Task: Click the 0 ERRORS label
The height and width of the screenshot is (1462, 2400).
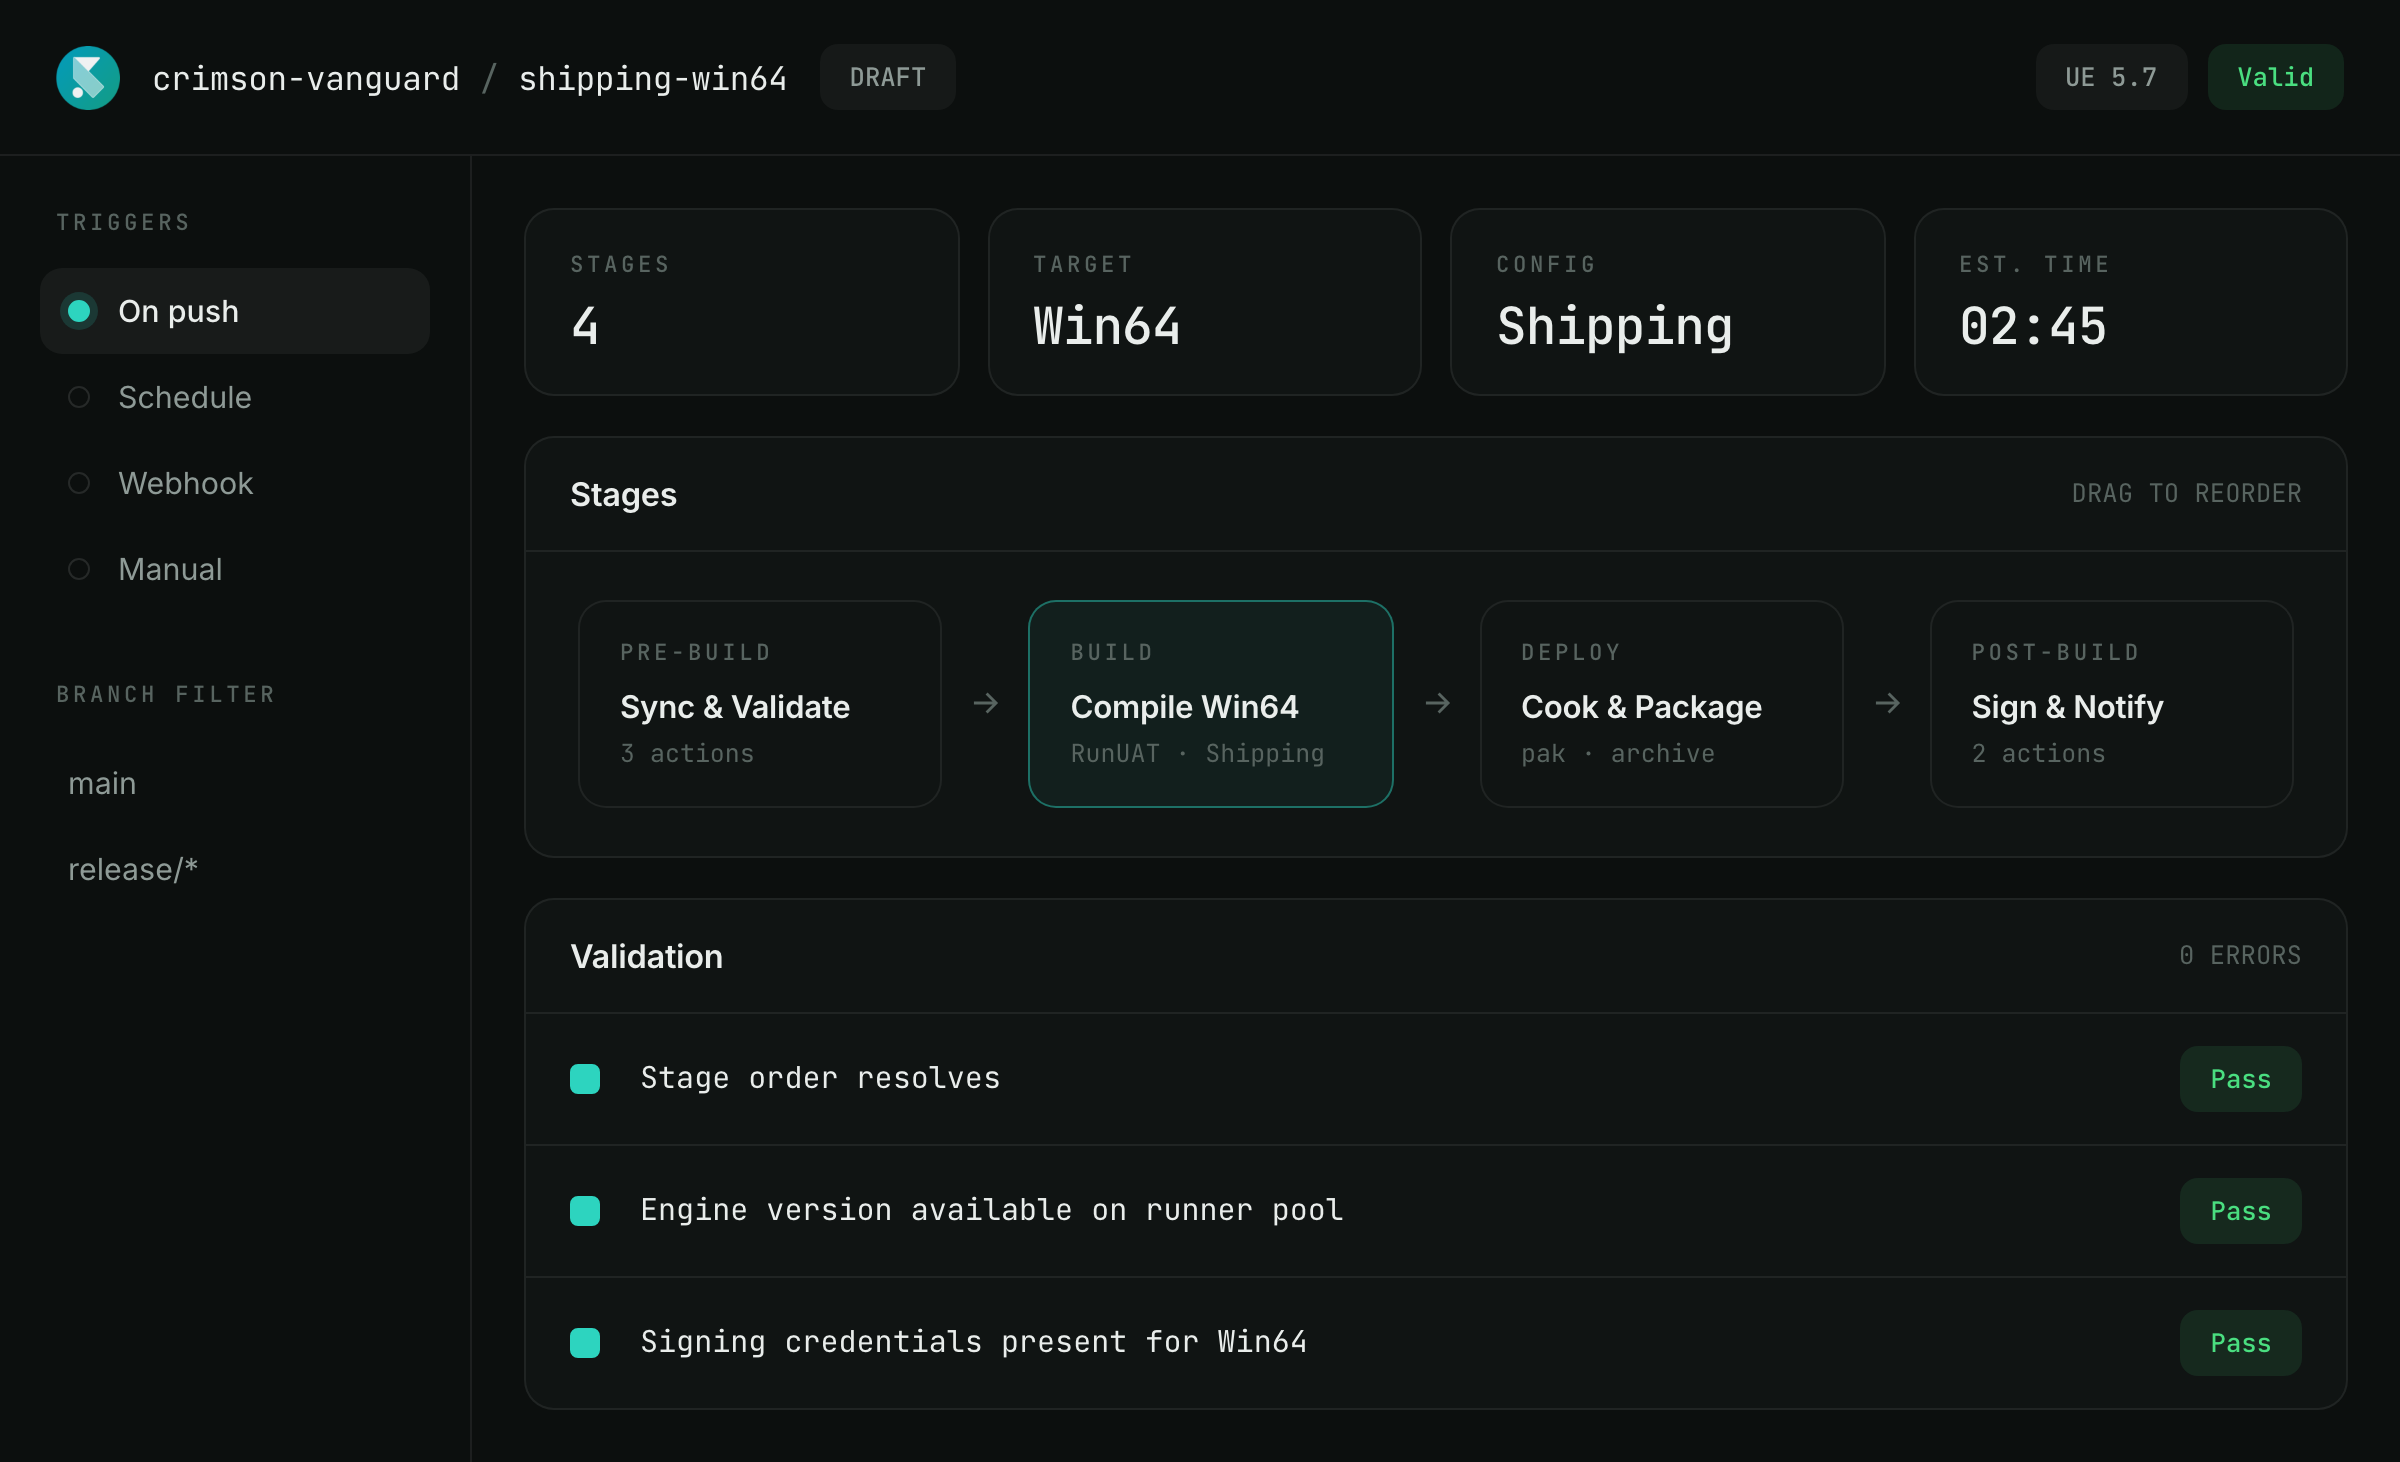Action: [2240, 956]
